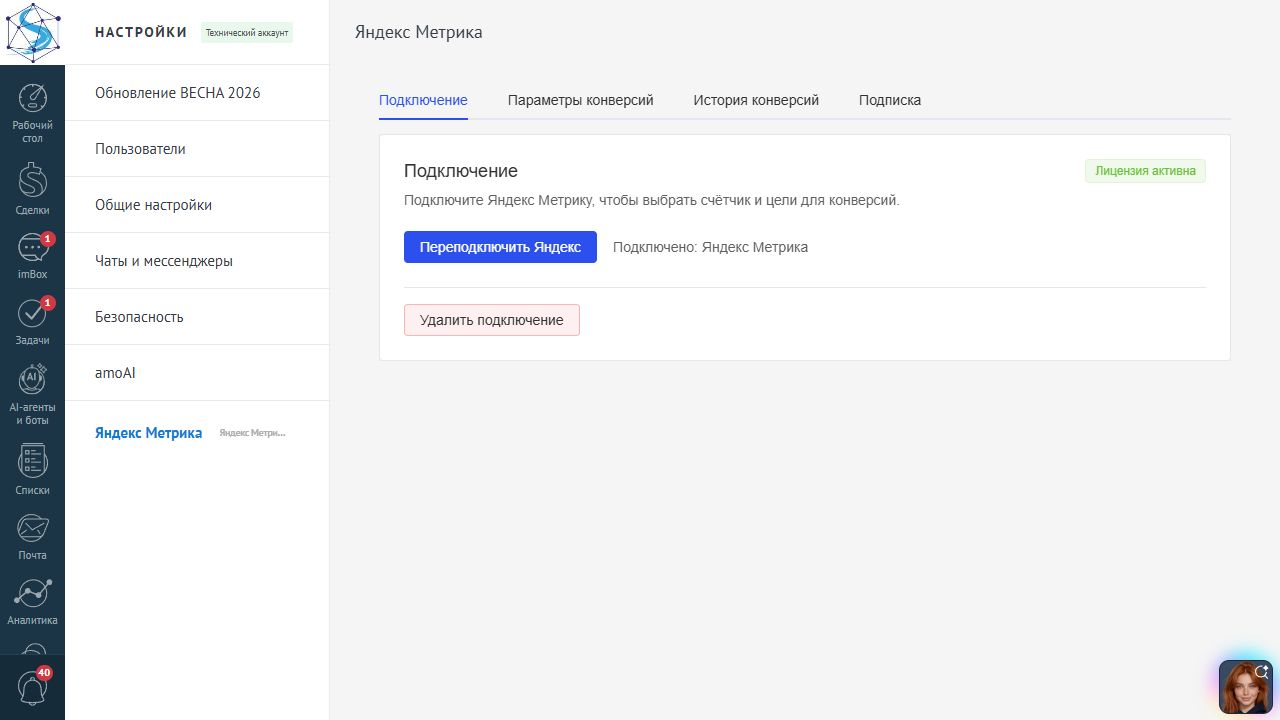The height and width of the screenshot is (720, 1280).
Task: Click the Лицензия активна status badge
Action: coord(1145,171)
